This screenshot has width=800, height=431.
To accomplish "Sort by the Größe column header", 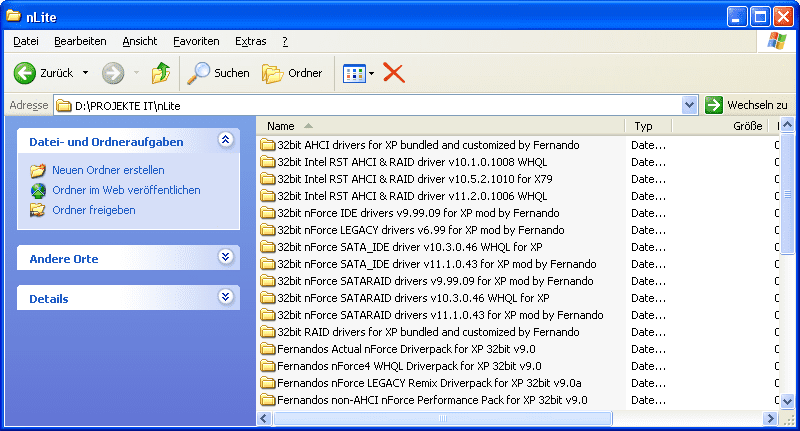I will point(722,126).
